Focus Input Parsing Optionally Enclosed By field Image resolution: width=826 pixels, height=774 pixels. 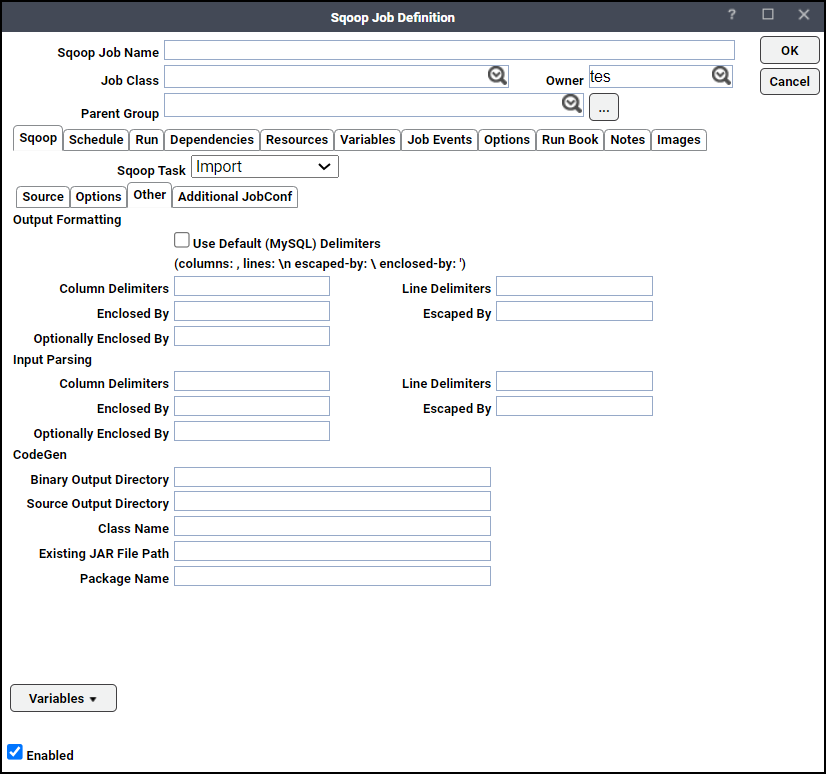252,431
